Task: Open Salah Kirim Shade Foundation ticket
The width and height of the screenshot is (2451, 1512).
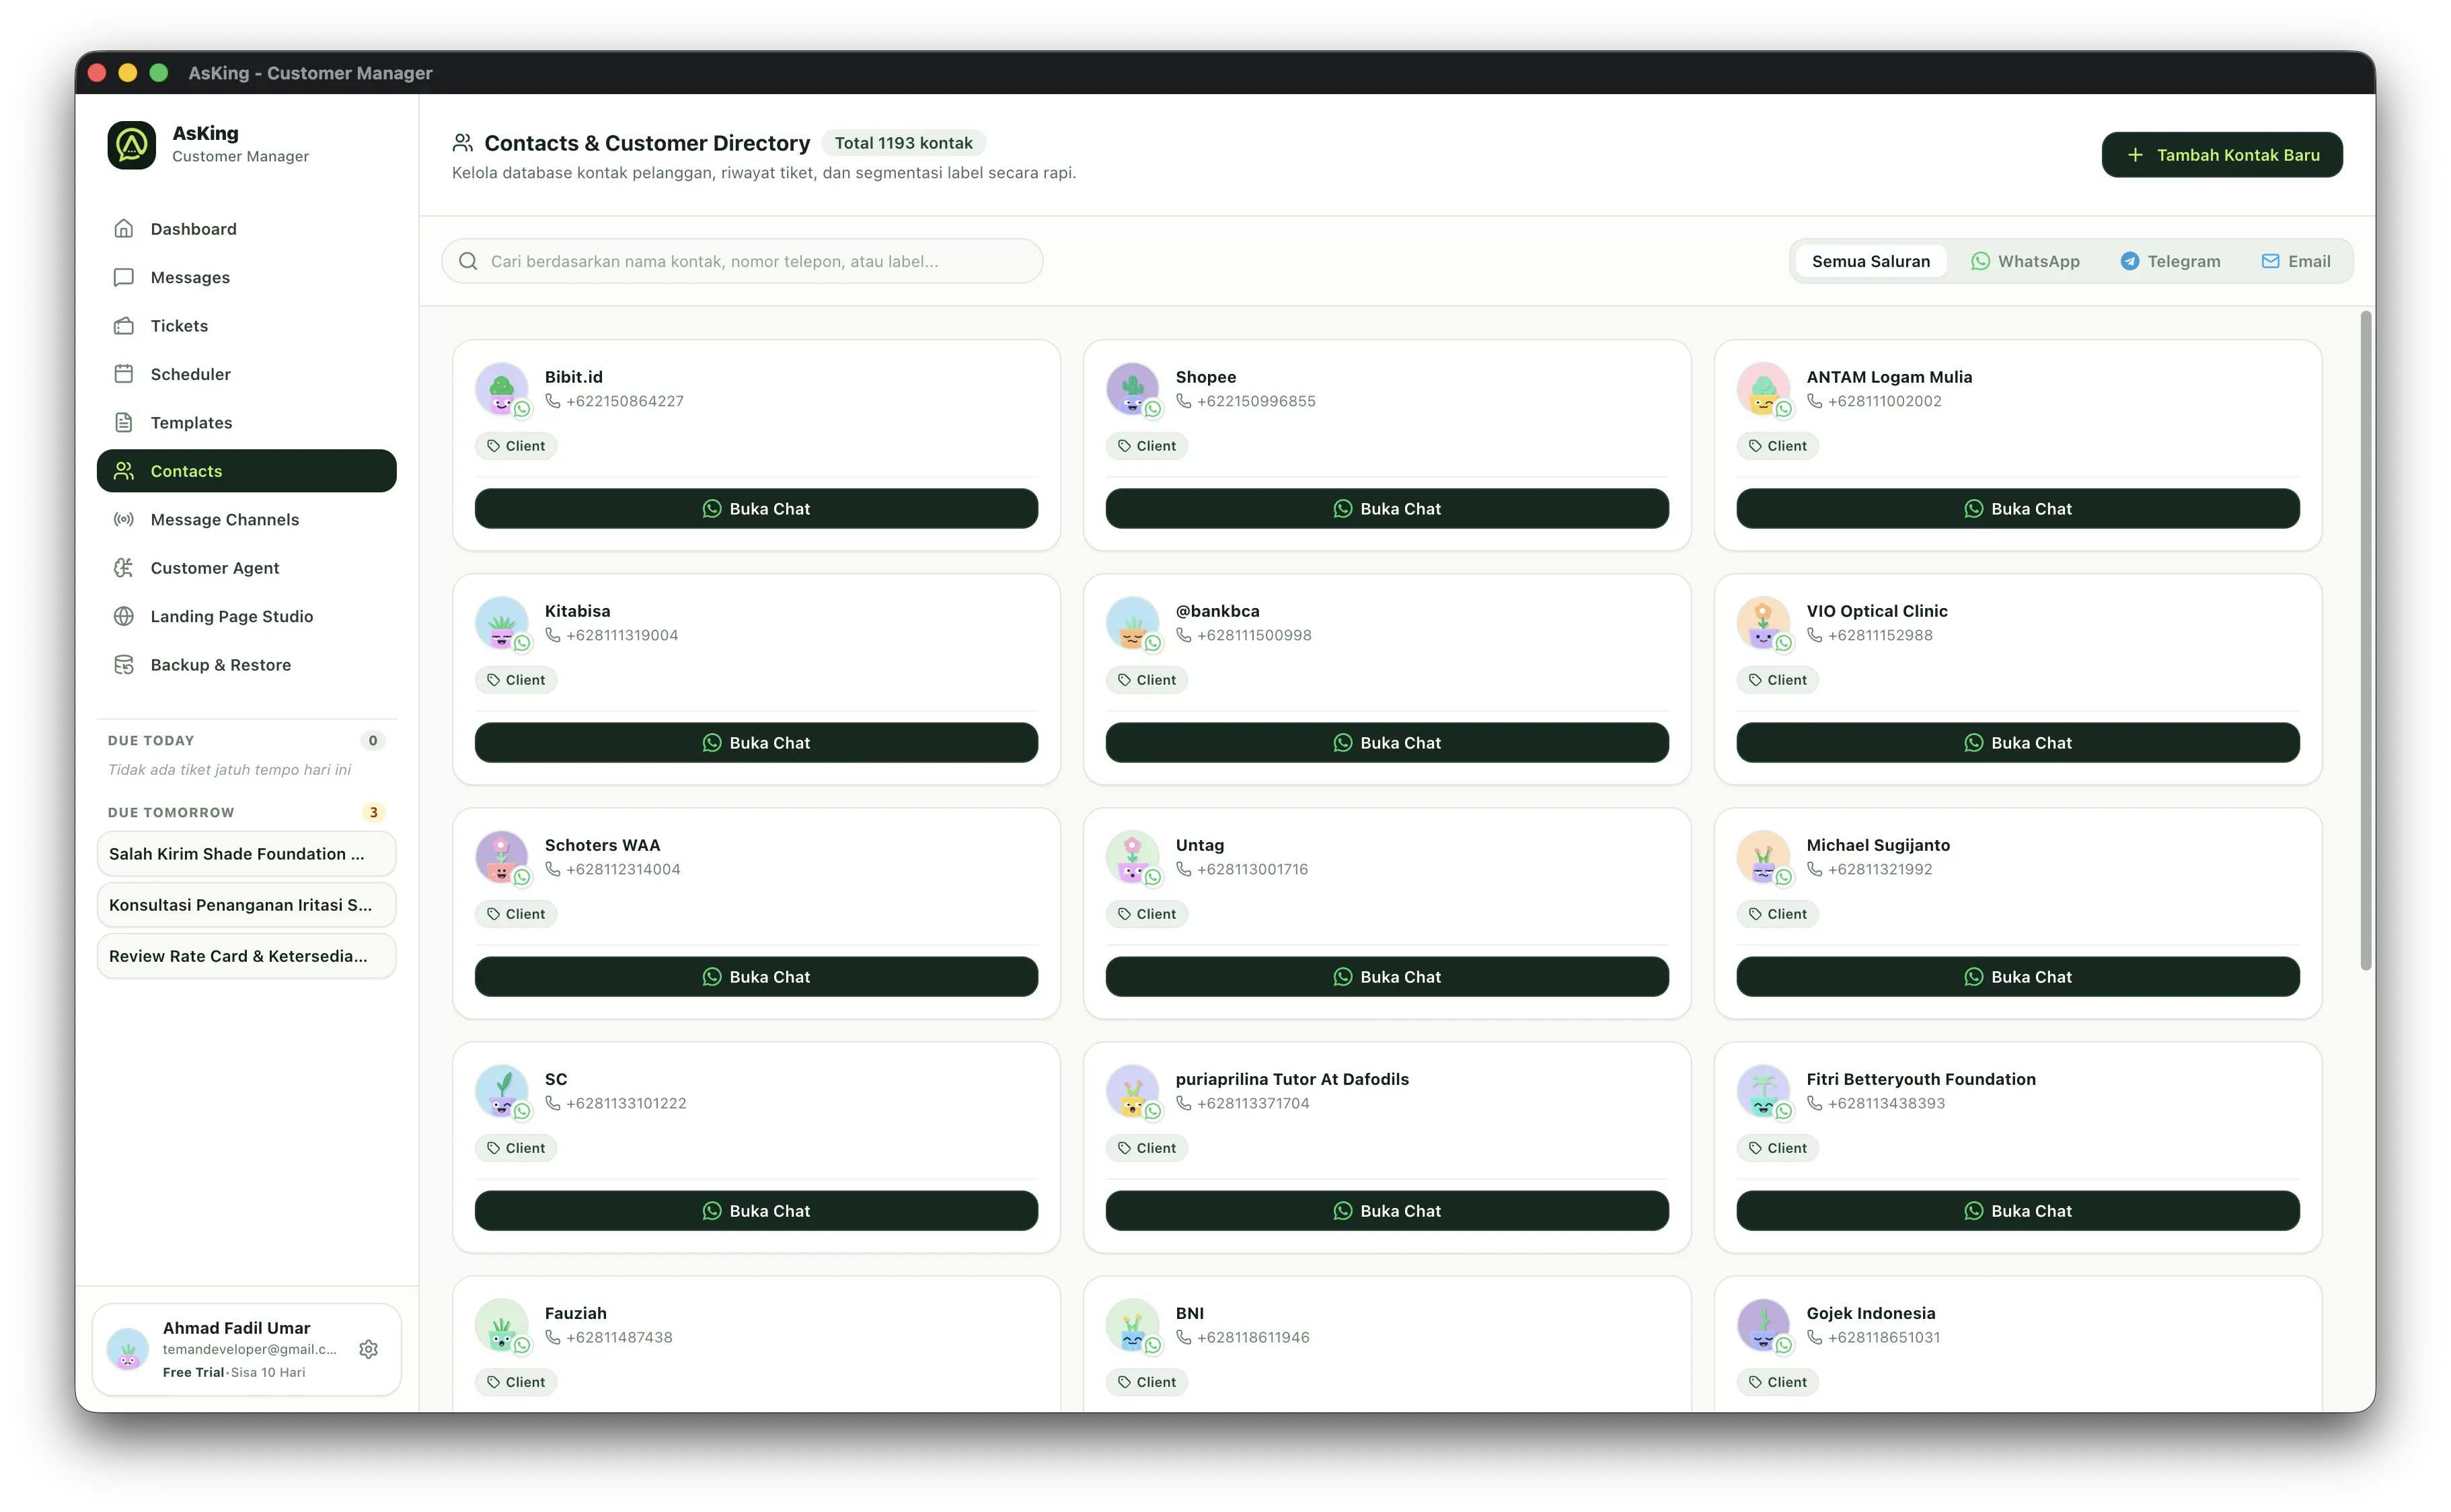Action: click(x=247, y=854)
